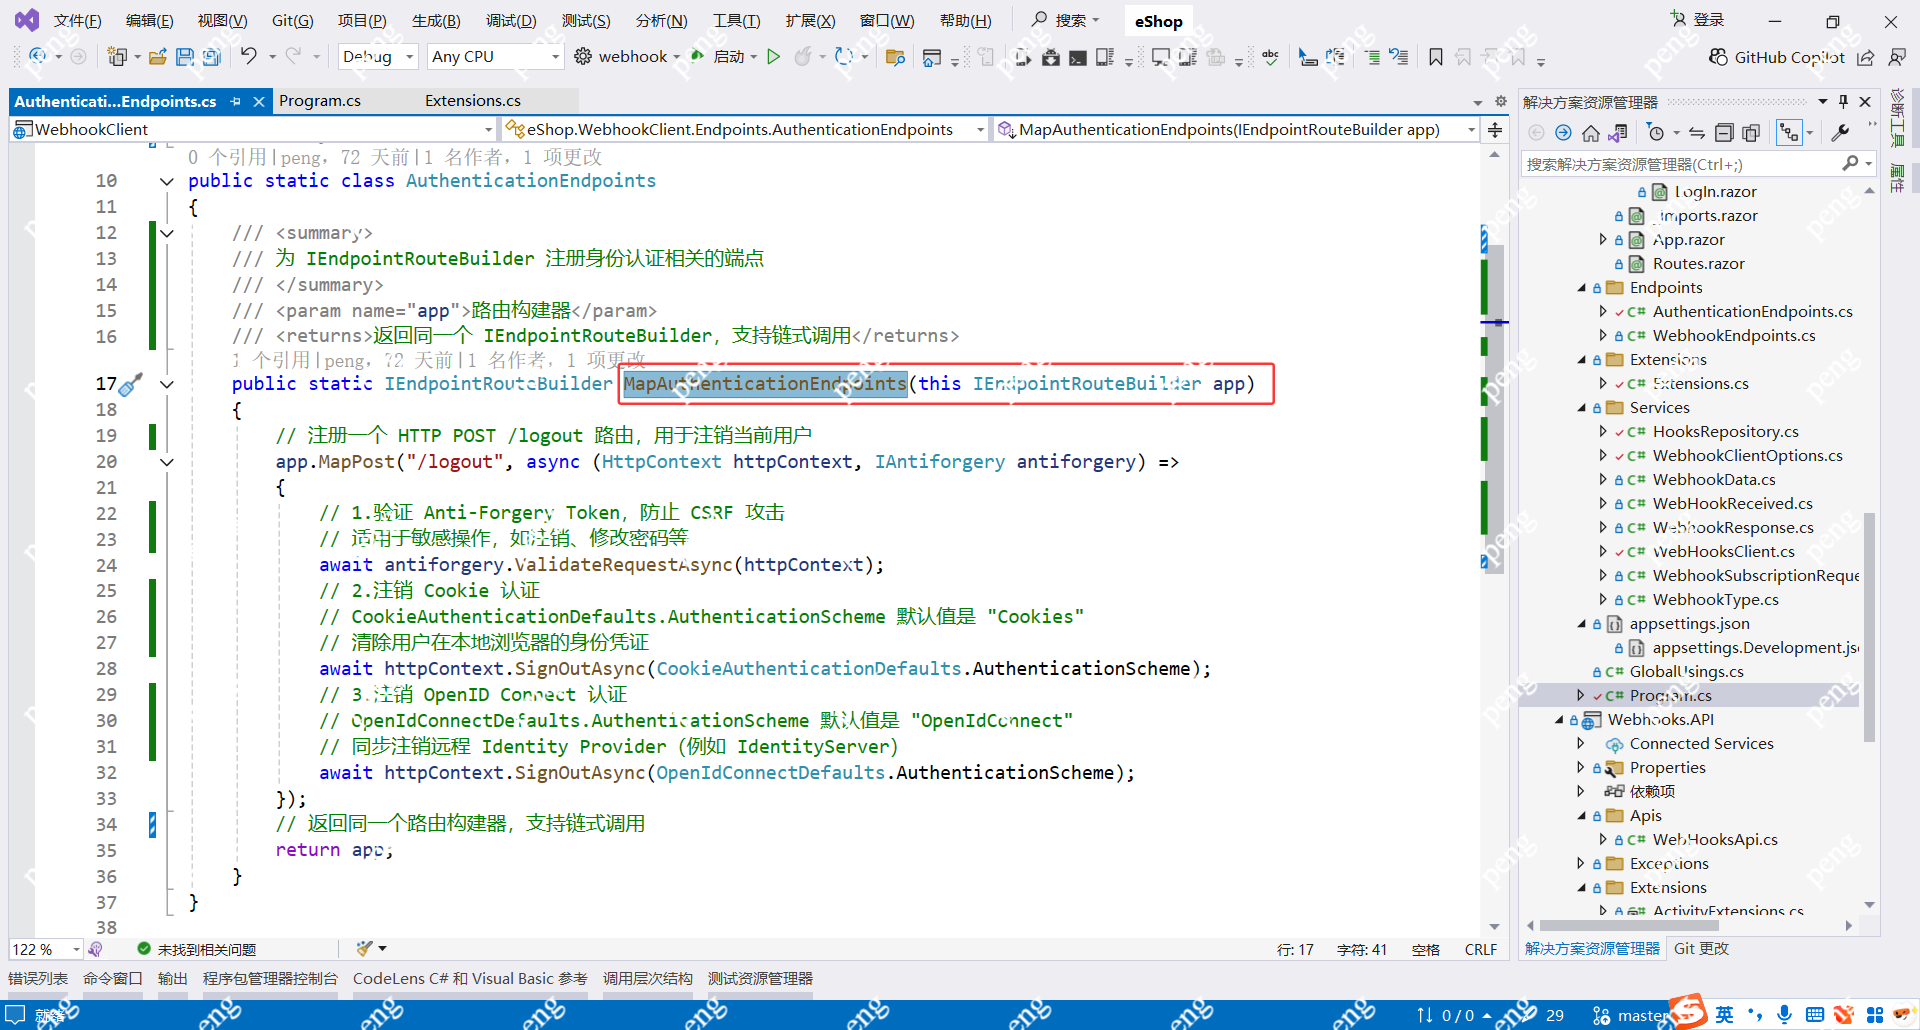Toggle the track-active-item view button in Solution Explorer
The image size is (1920, 1030).
pyautogui.click(x=1789, y=132)
